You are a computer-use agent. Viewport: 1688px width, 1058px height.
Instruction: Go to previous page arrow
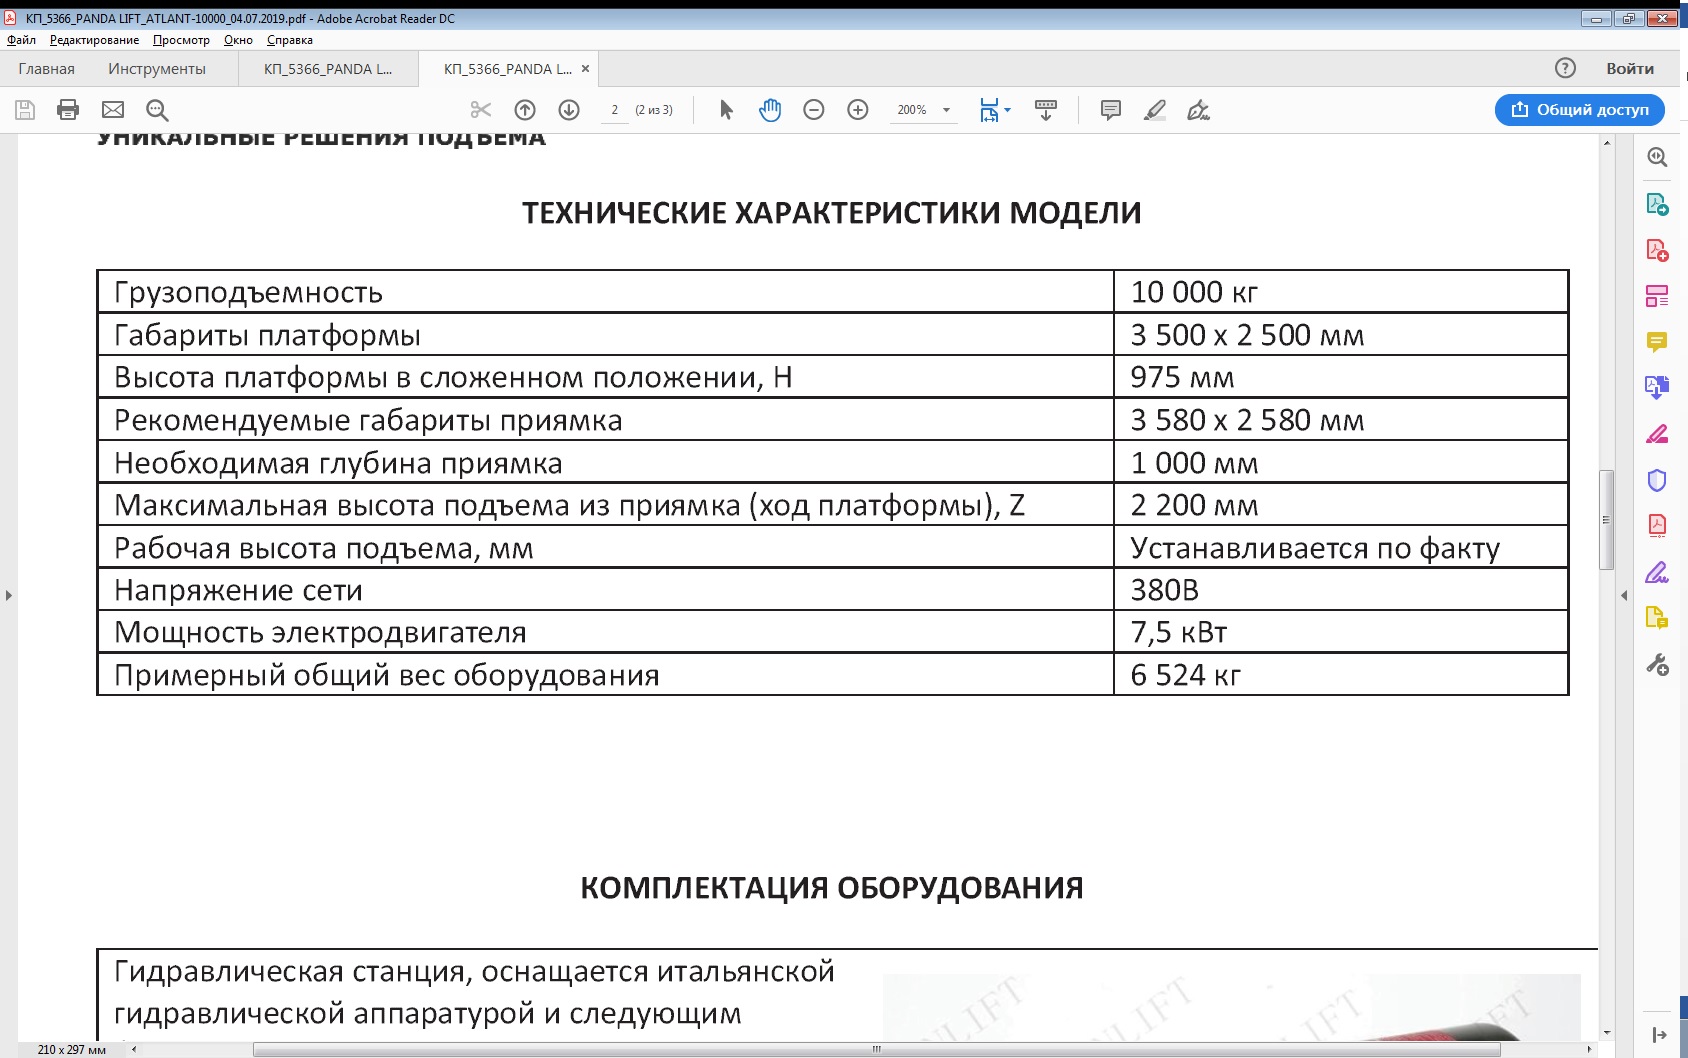pos(525,110)
